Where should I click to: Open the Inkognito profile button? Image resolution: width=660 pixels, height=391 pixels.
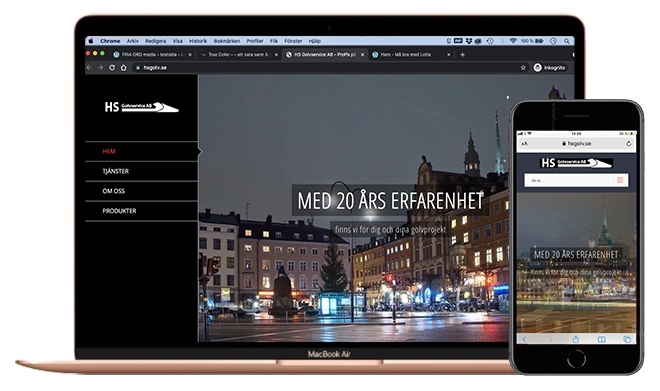(549, 68)
